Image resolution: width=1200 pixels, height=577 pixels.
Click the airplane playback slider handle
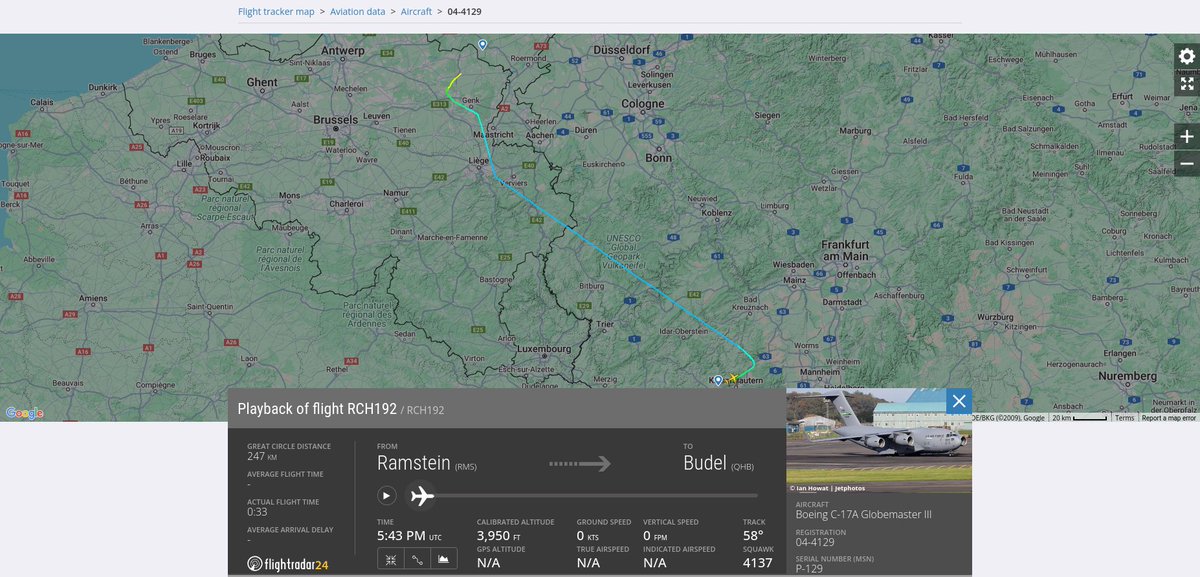pyautogui.click(x=422, y=495)
